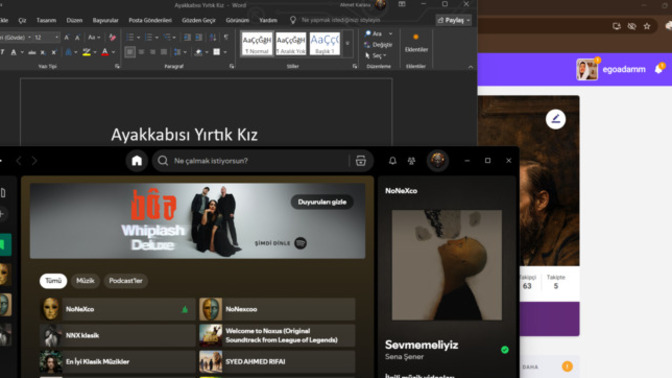Click the Sevmemeliyiz album cover art
This screenshot has height=378, width=672.
tap(447, 265)
